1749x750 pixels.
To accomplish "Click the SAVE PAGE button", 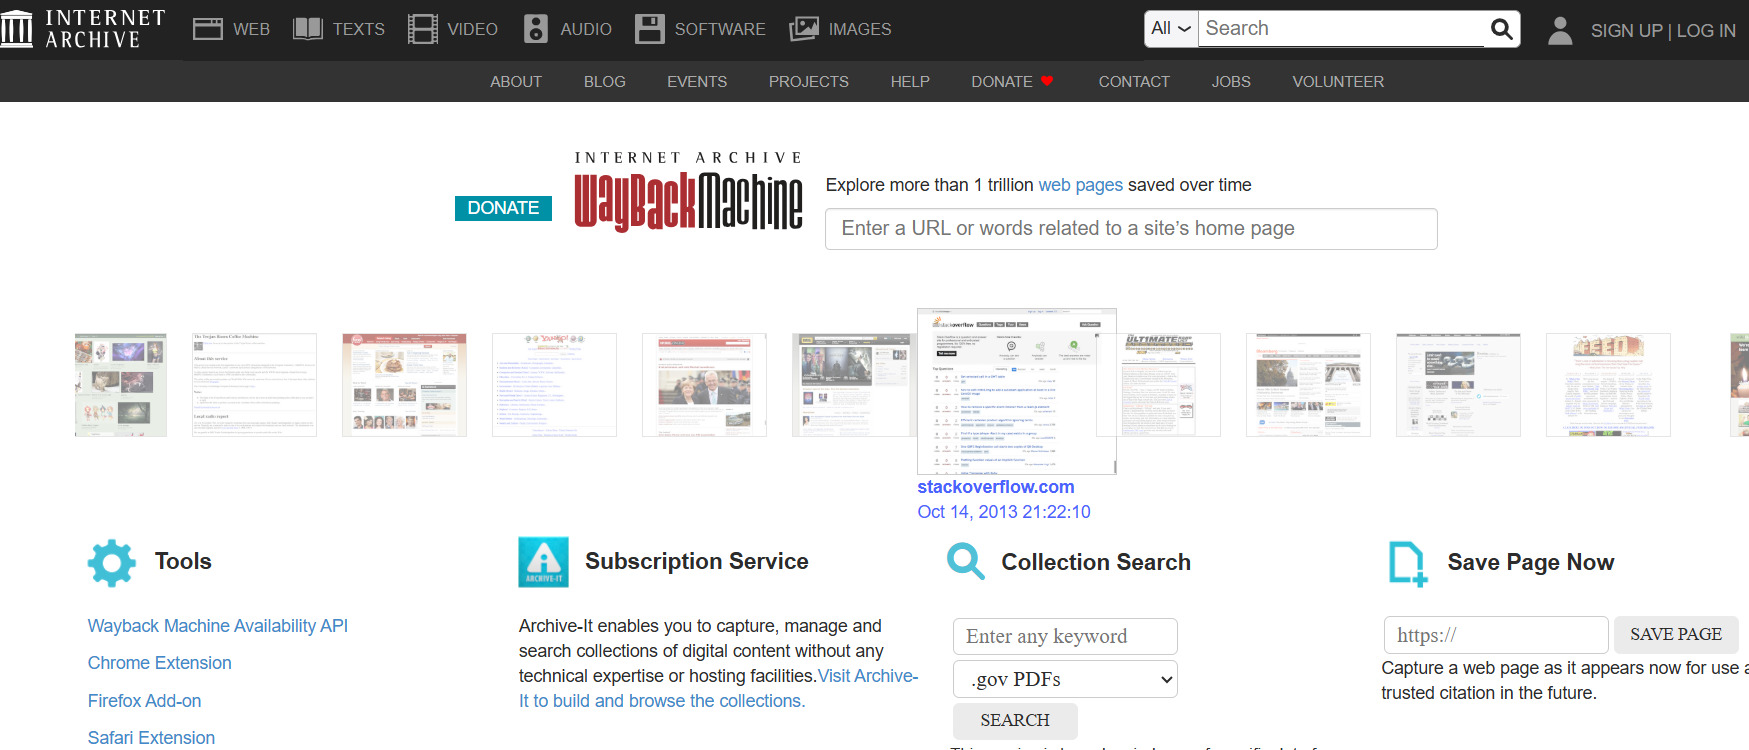I will (1676, 634).
